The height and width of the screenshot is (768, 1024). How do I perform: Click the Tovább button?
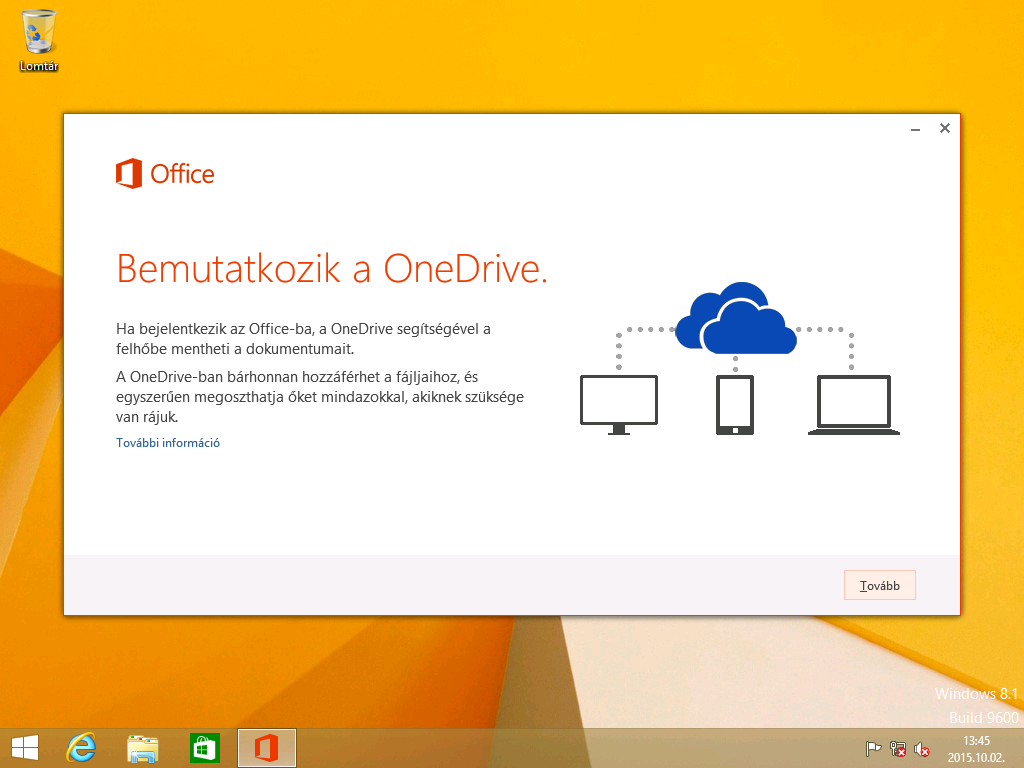pyautogui.click(x=879, y=585)
